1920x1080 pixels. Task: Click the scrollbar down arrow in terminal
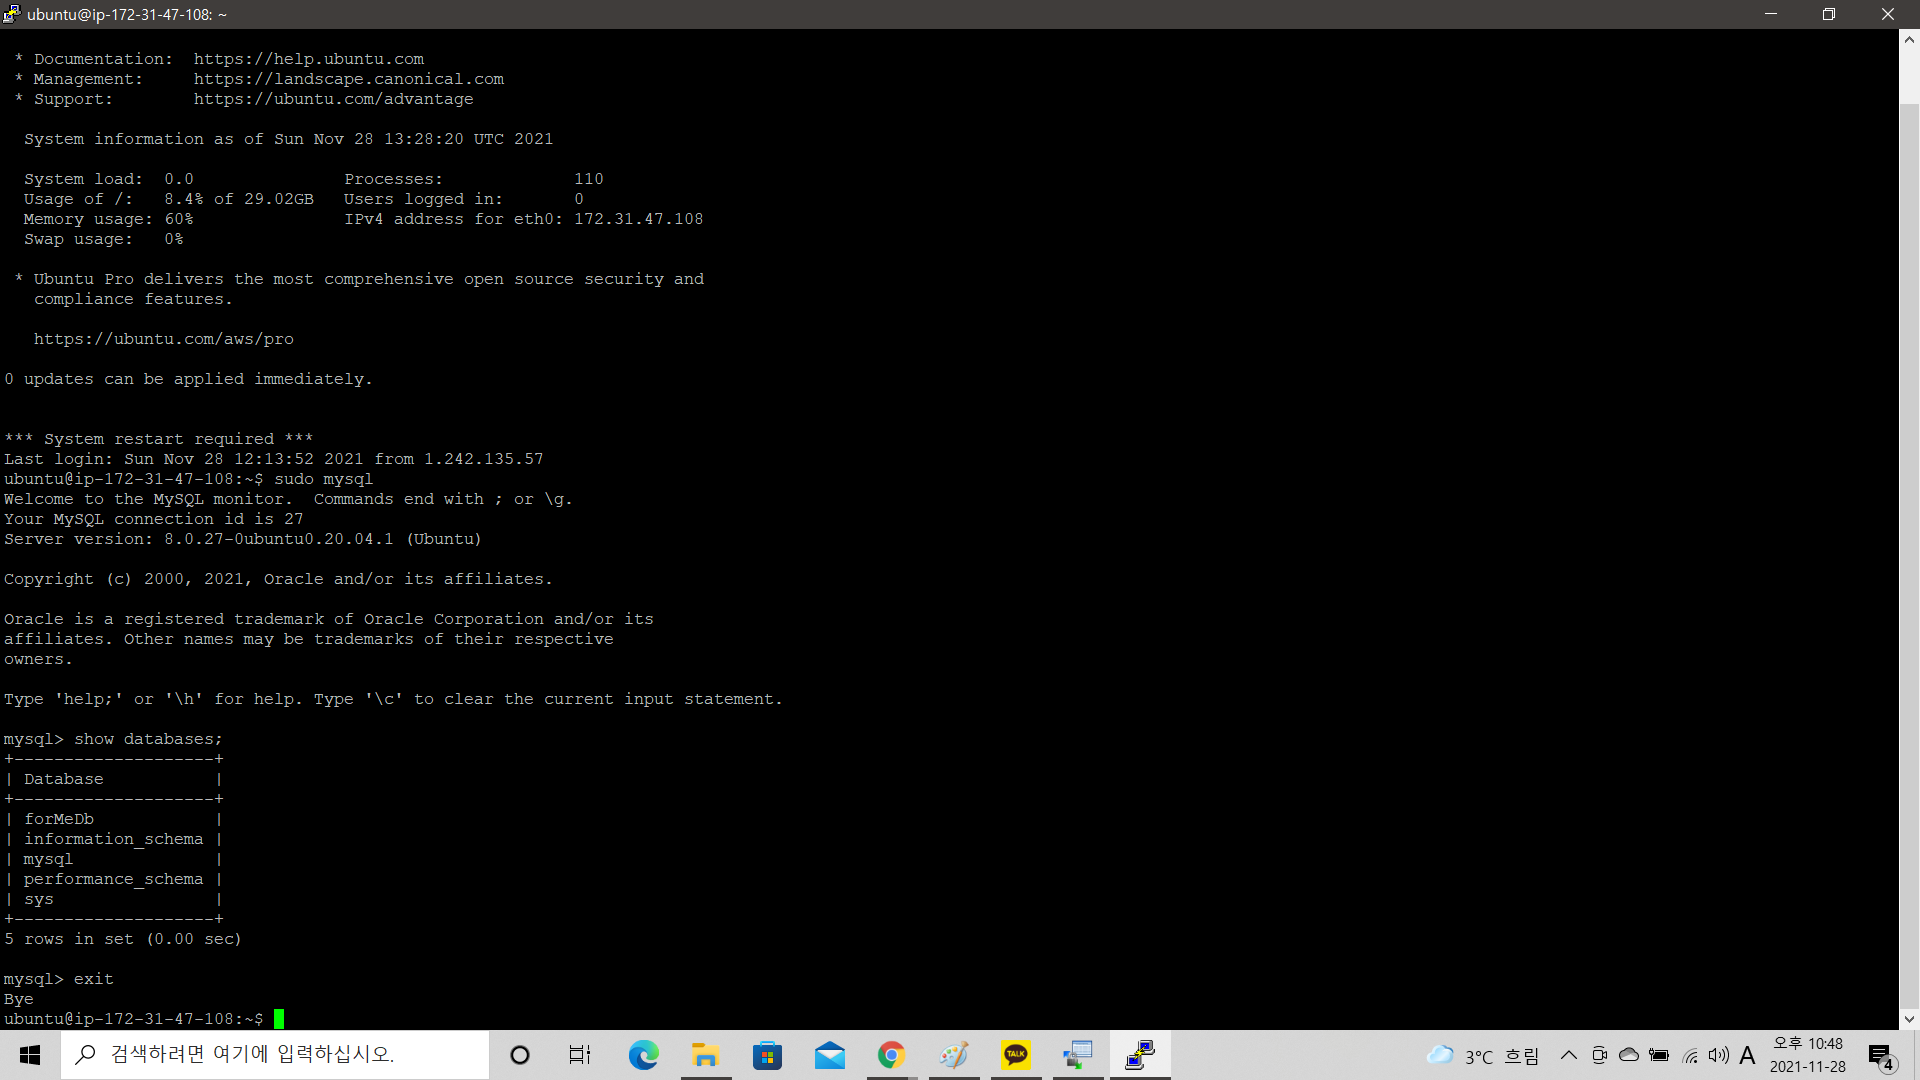pos(1909,1019)
